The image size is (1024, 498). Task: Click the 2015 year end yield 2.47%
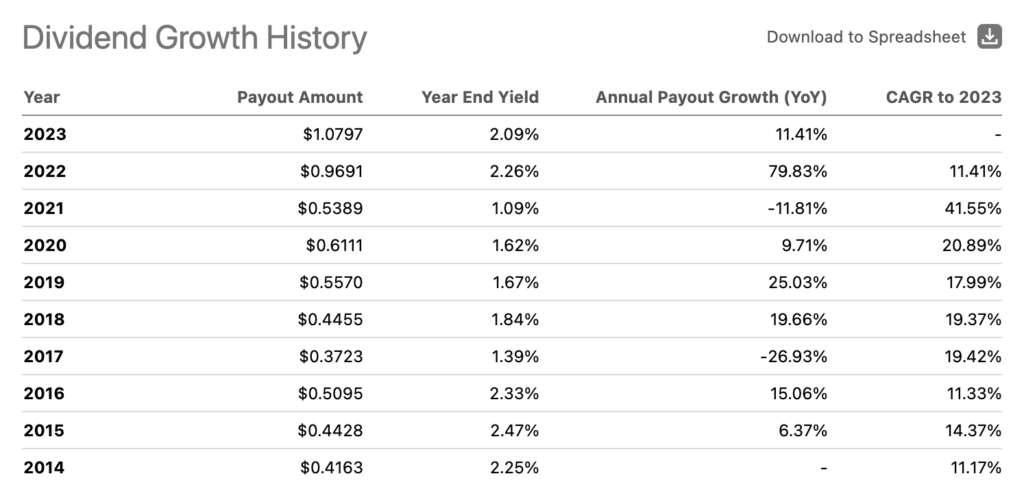pos(515,430)
